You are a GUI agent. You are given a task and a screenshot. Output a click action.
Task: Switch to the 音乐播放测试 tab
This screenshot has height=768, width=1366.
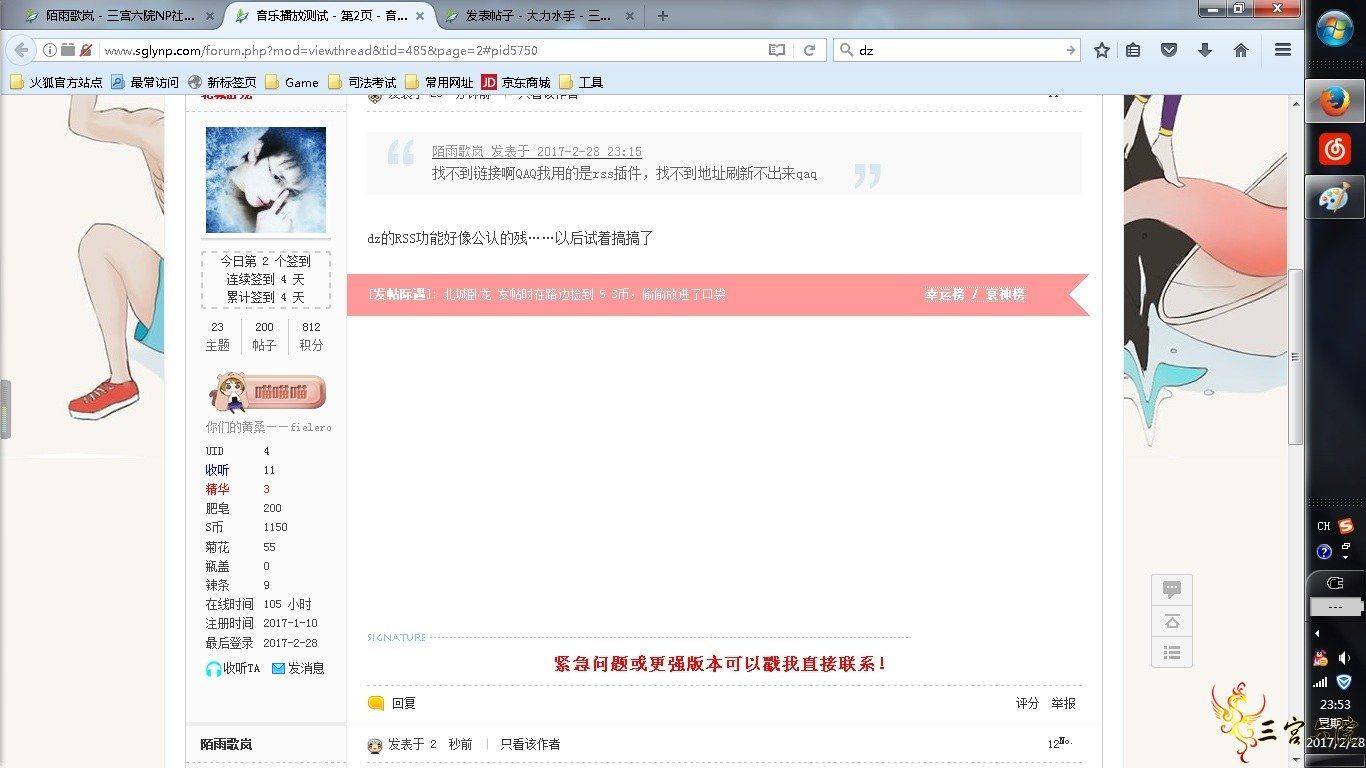coord(329,16)
